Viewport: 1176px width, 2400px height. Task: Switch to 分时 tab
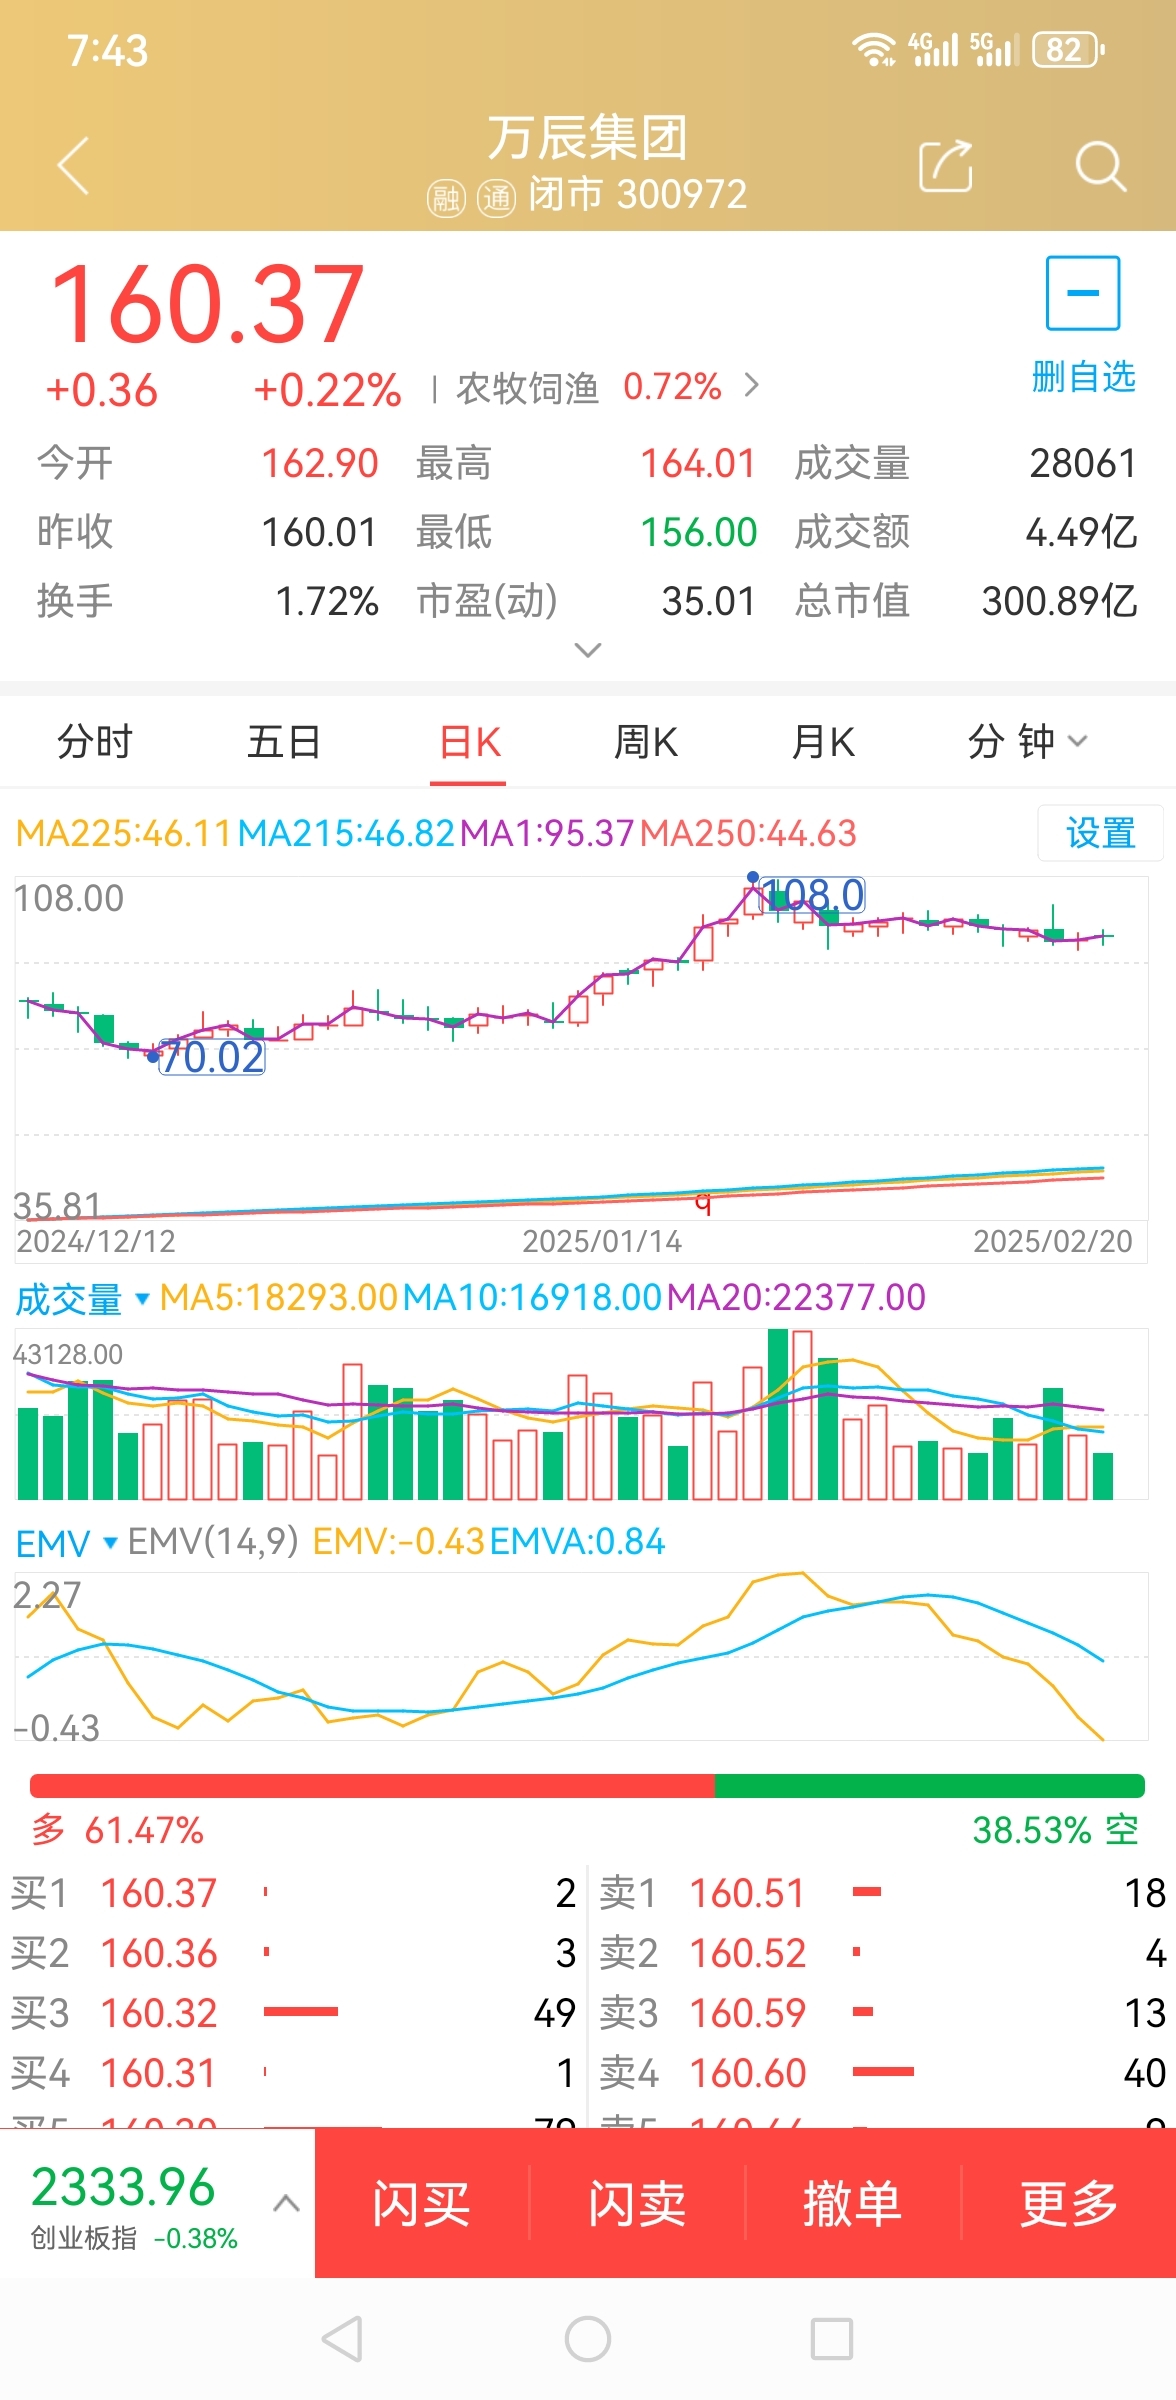[95, 742]
